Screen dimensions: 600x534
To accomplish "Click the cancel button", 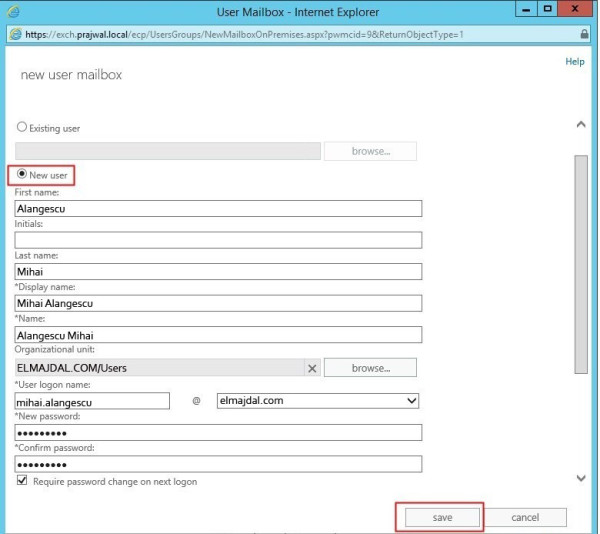I will [x=525, y=518].
